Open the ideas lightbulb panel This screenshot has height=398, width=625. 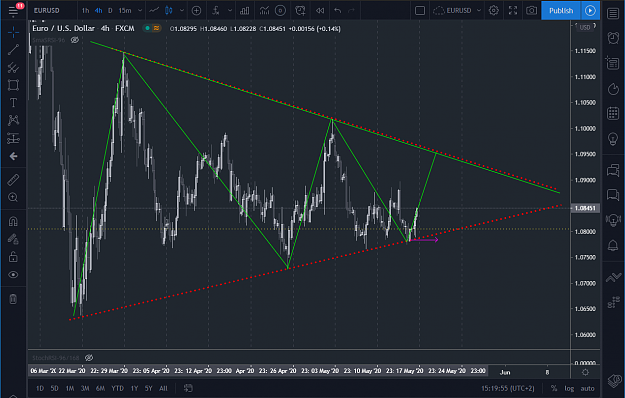coord(613,139)
